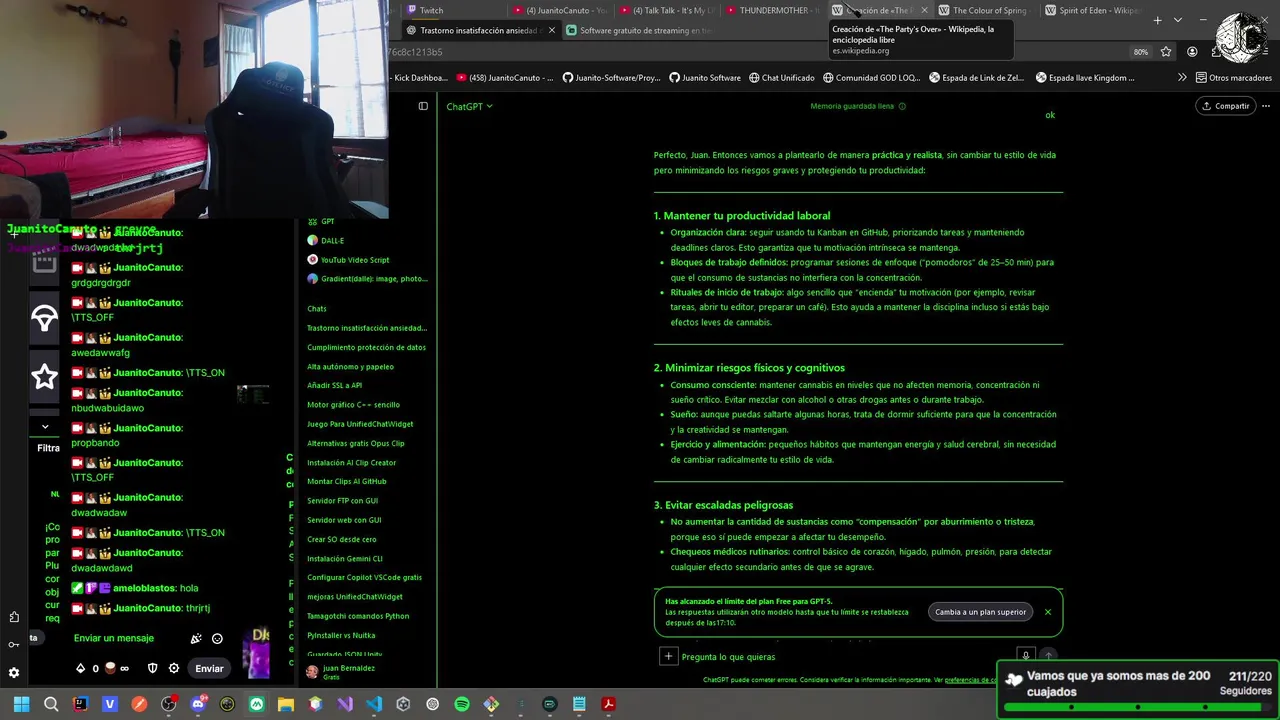Open the purple Visual Studio taskbar icon
The width and height of the screenshot is (1280, 720).
(345, 704)
